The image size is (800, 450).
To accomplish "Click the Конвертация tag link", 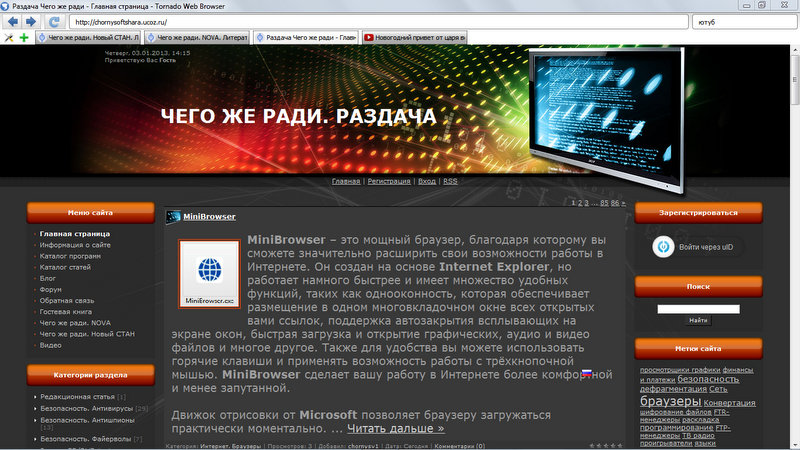I will click(730, 403).
